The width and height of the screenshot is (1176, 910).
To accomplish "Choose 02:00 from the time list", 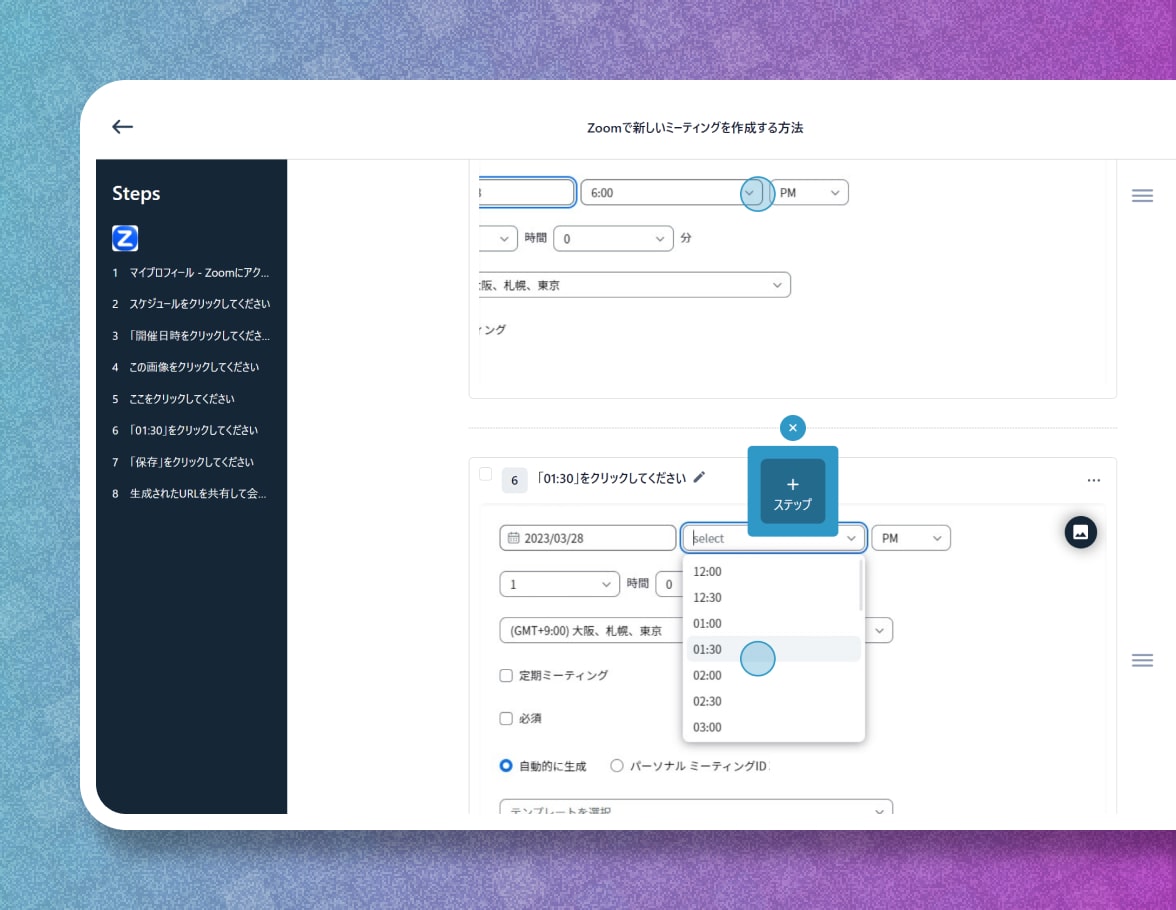I will pos(773,675).
